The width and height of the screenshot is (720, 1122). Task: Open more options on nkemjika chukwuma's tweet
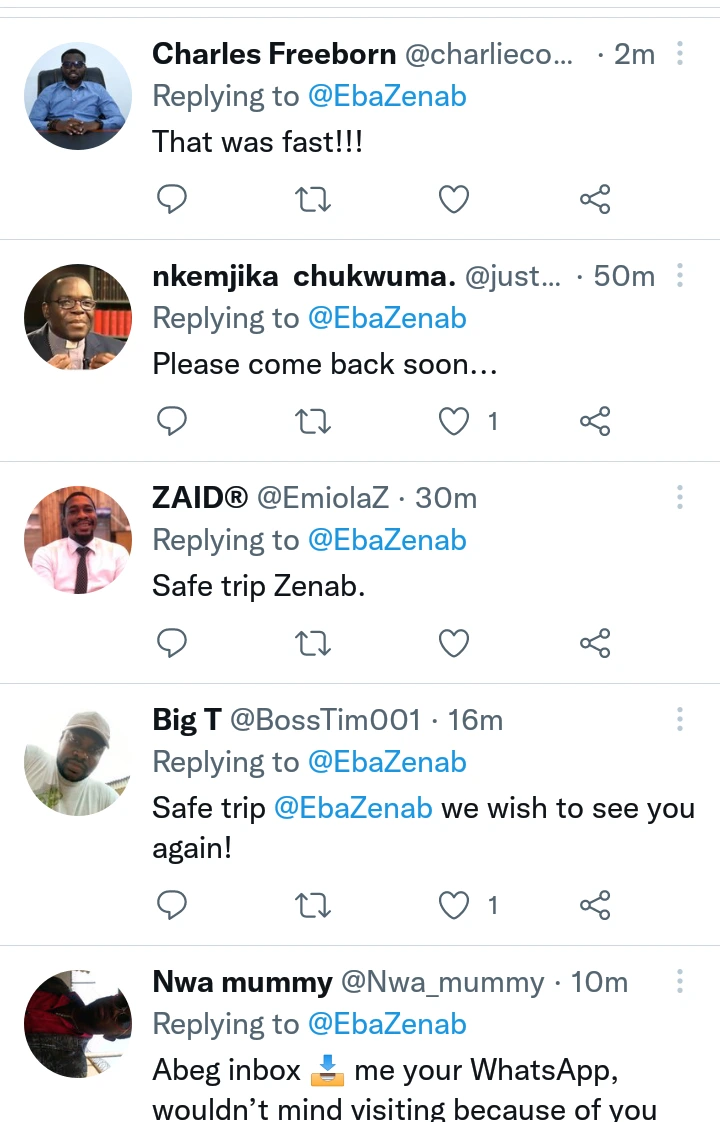(x=680, y=275)
